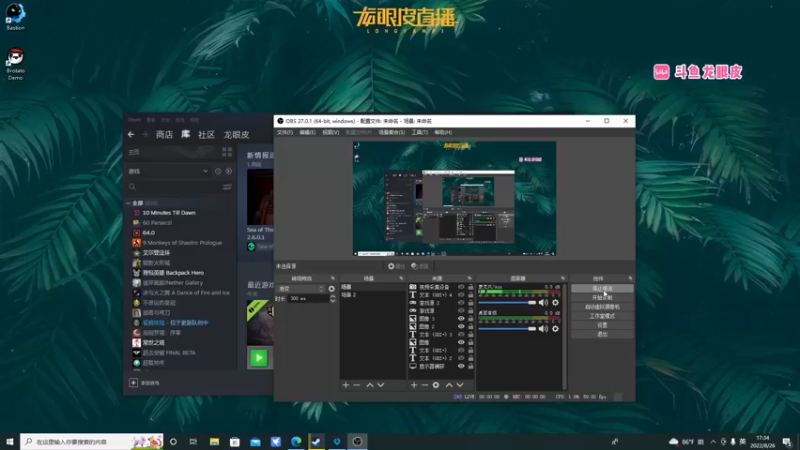Image resolution: width=800 pixels, height=450 pixels.
Task: Open Steam library advanced filter sliders icon
Action: (x=227, y=187)
